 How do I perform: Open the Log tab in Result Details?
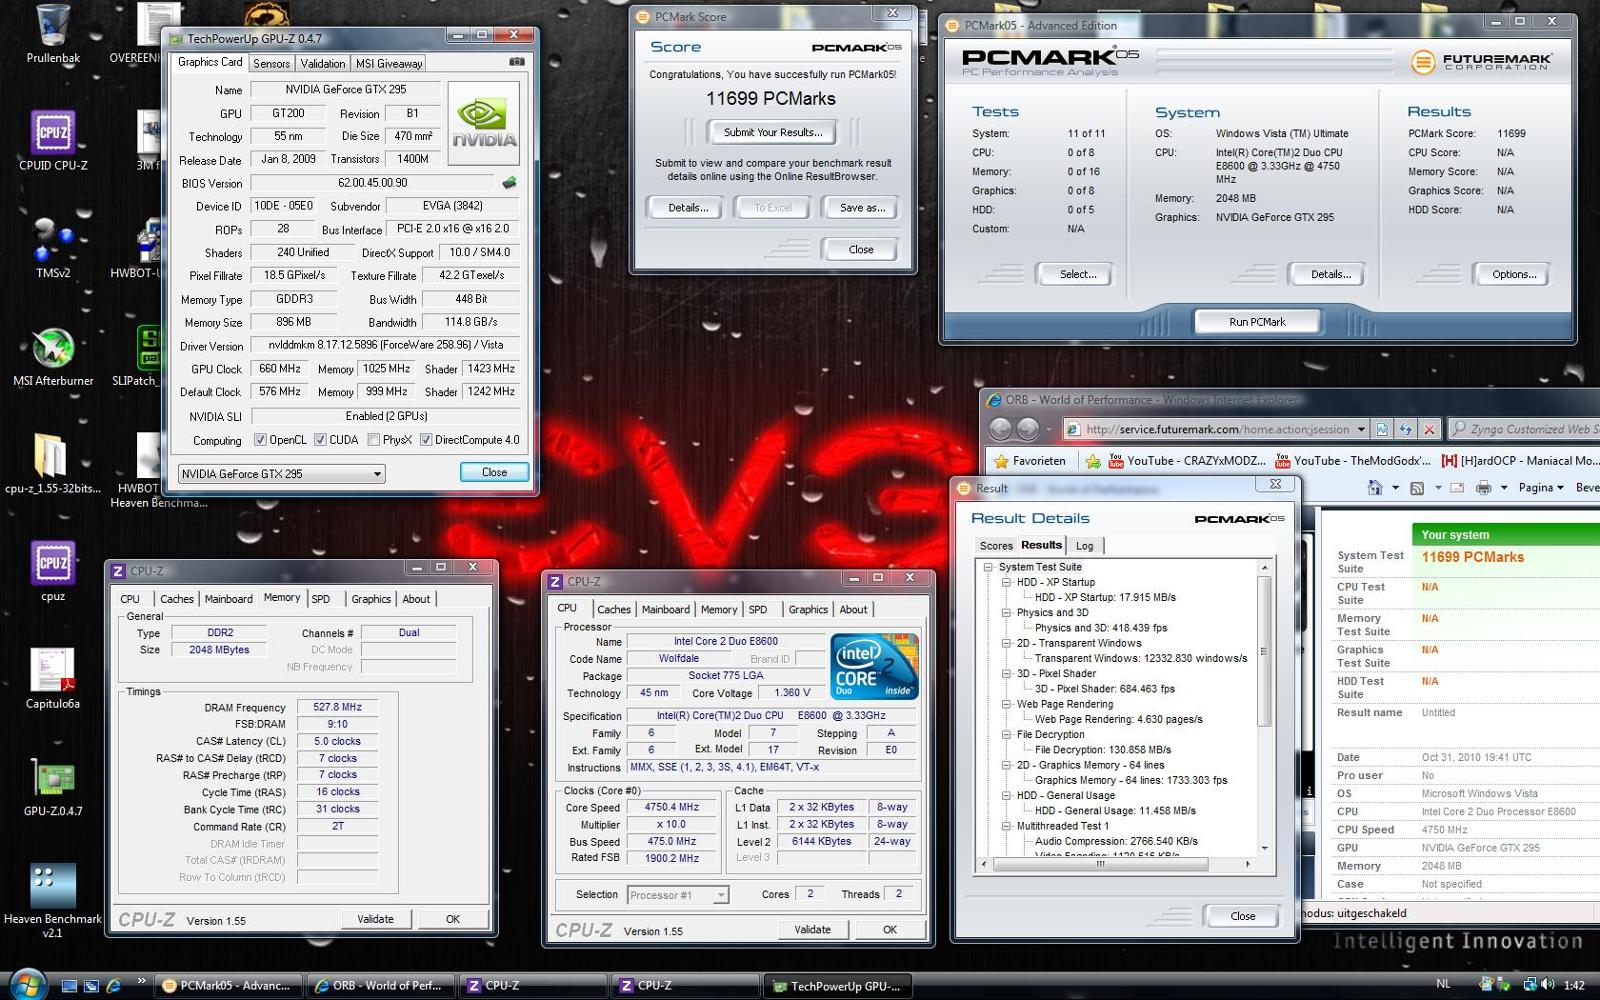(1085, 546)
